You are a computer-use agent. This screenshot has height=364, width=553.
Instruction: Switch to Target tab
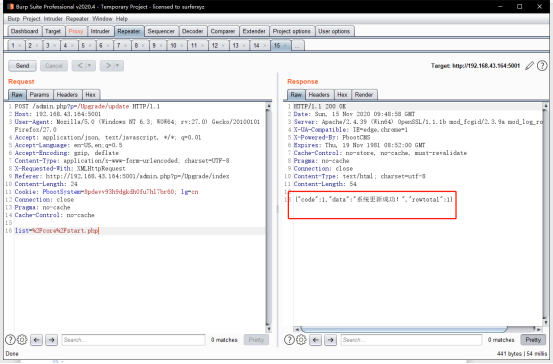[53, 31]
